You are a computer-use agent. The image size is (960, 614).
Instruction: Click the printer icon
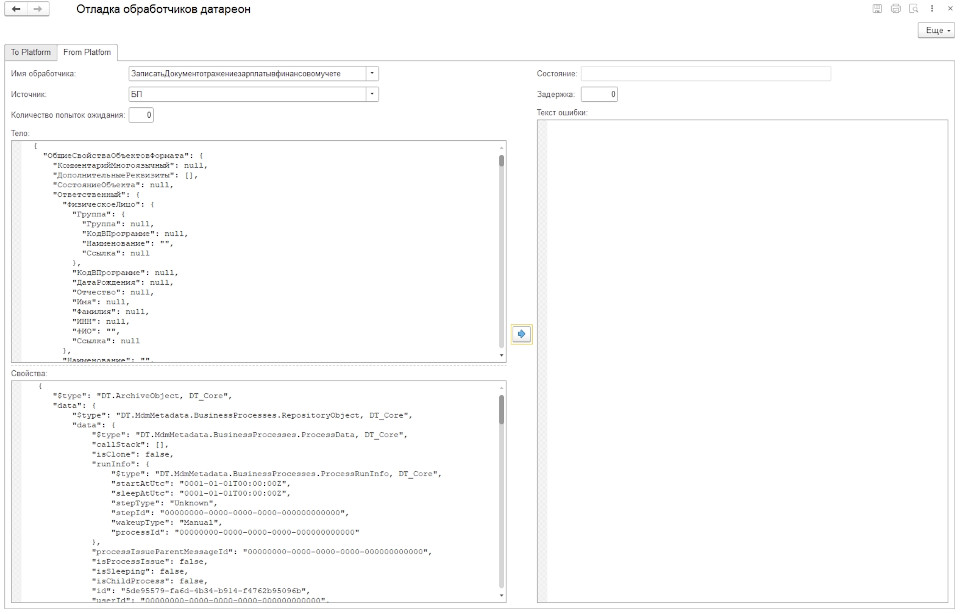click(x=895, y=9)
